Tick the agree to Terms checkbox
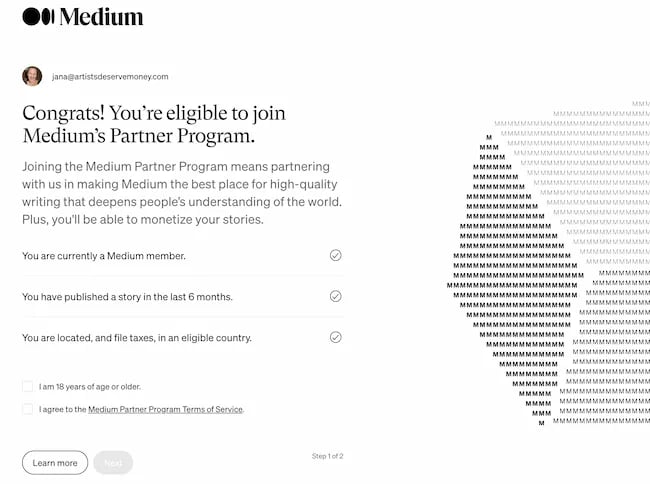This screenshot has width=650, height=484. pyautogui.click(x=28, y=409)
